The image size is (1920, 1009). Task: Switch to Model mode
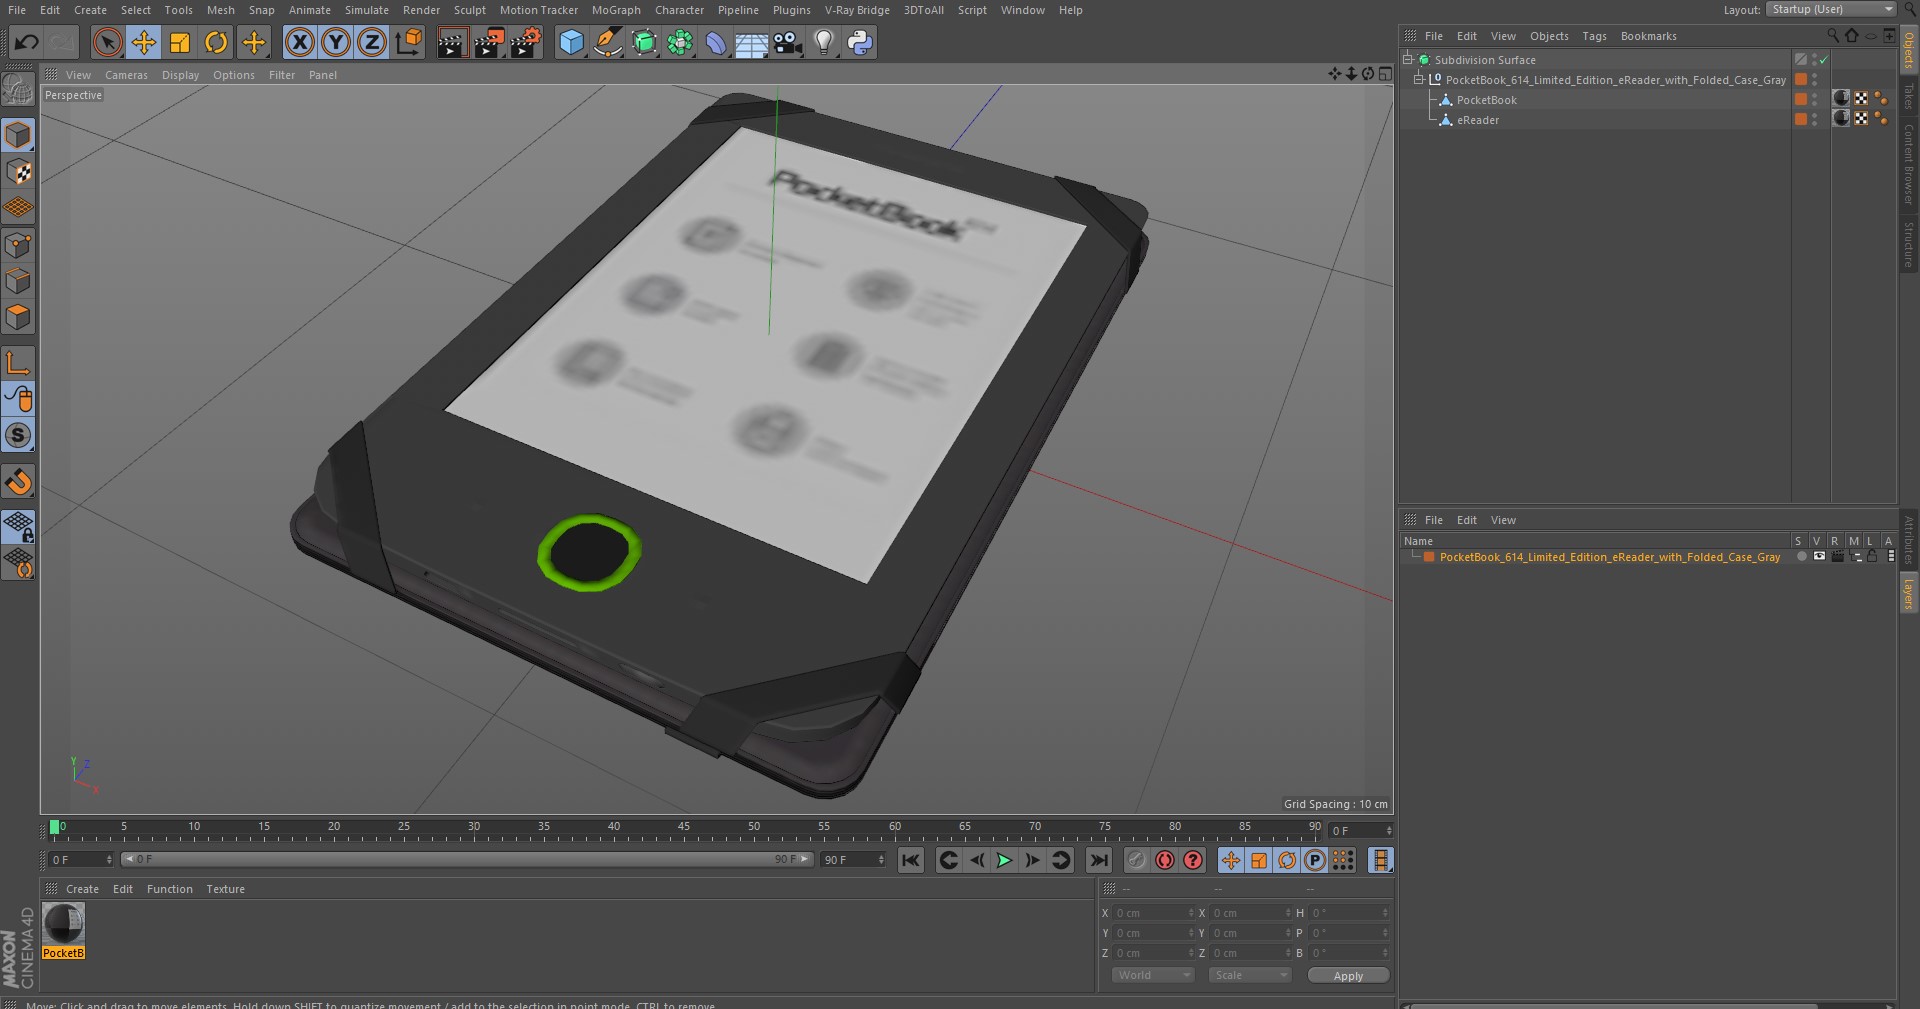19,135
